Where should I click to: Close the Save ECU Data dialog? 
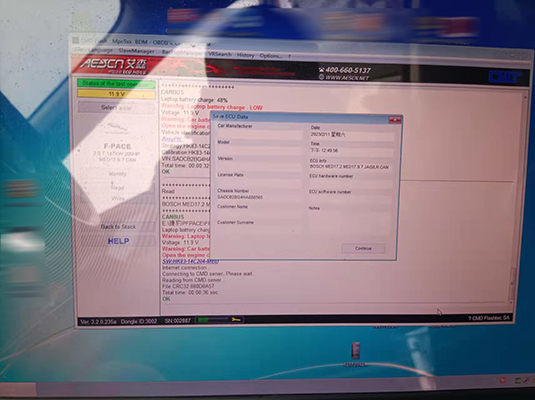pos(395,120)
